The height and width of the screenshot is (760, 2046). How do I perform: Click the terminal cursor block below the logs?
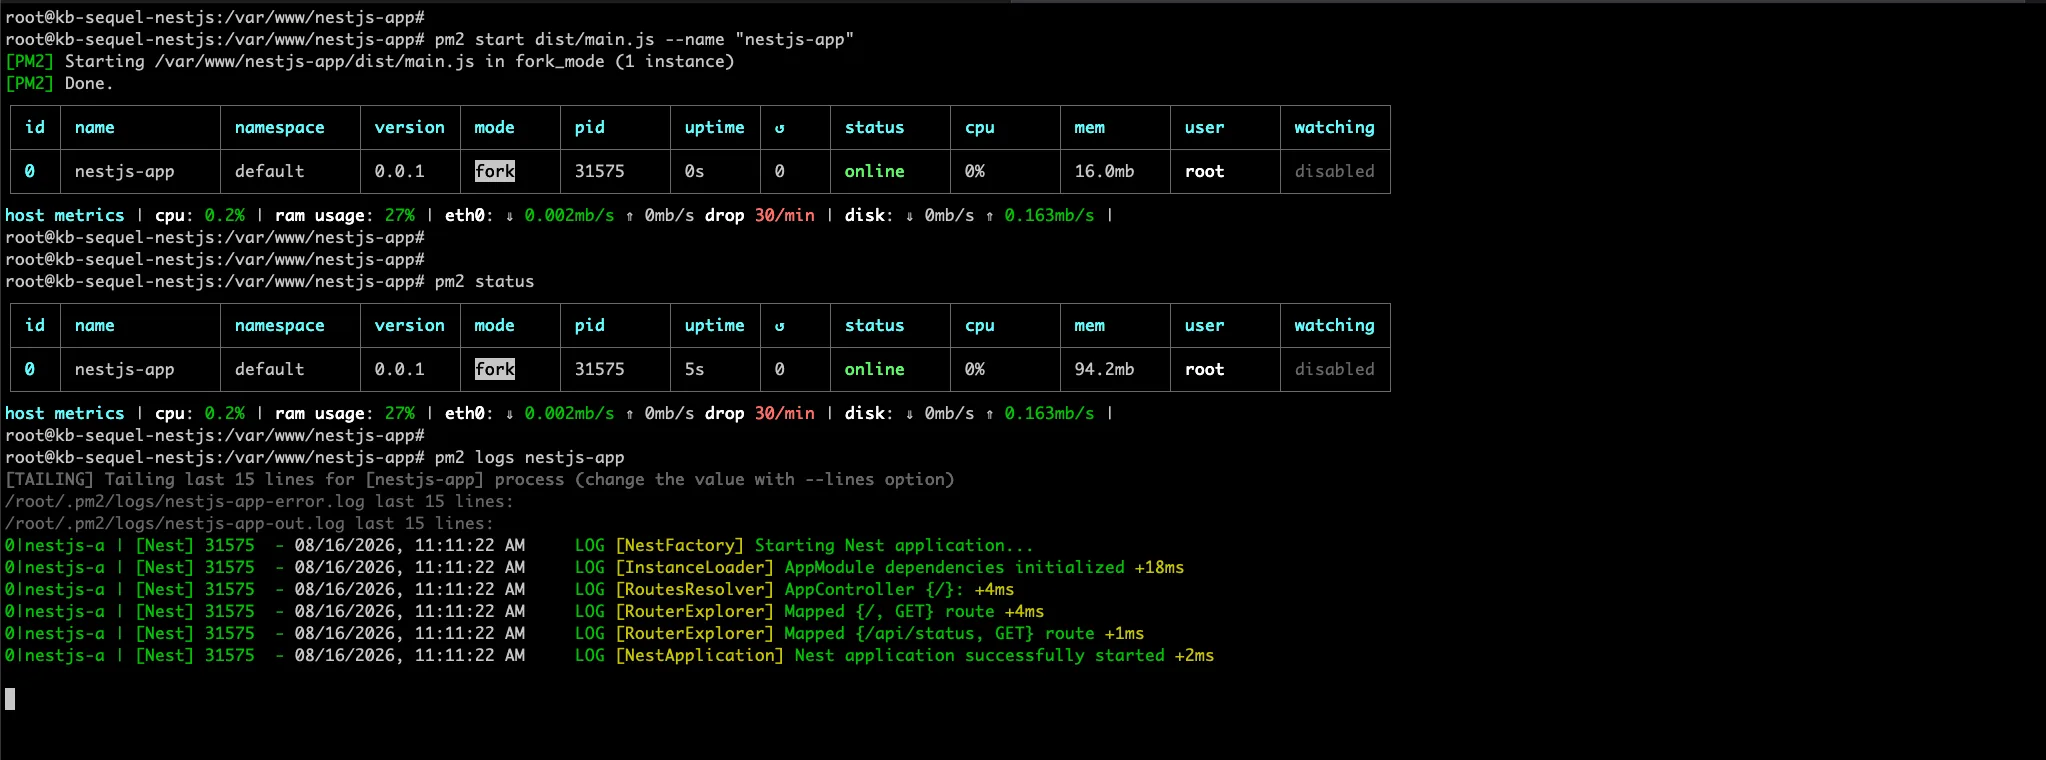coord(10,699)
